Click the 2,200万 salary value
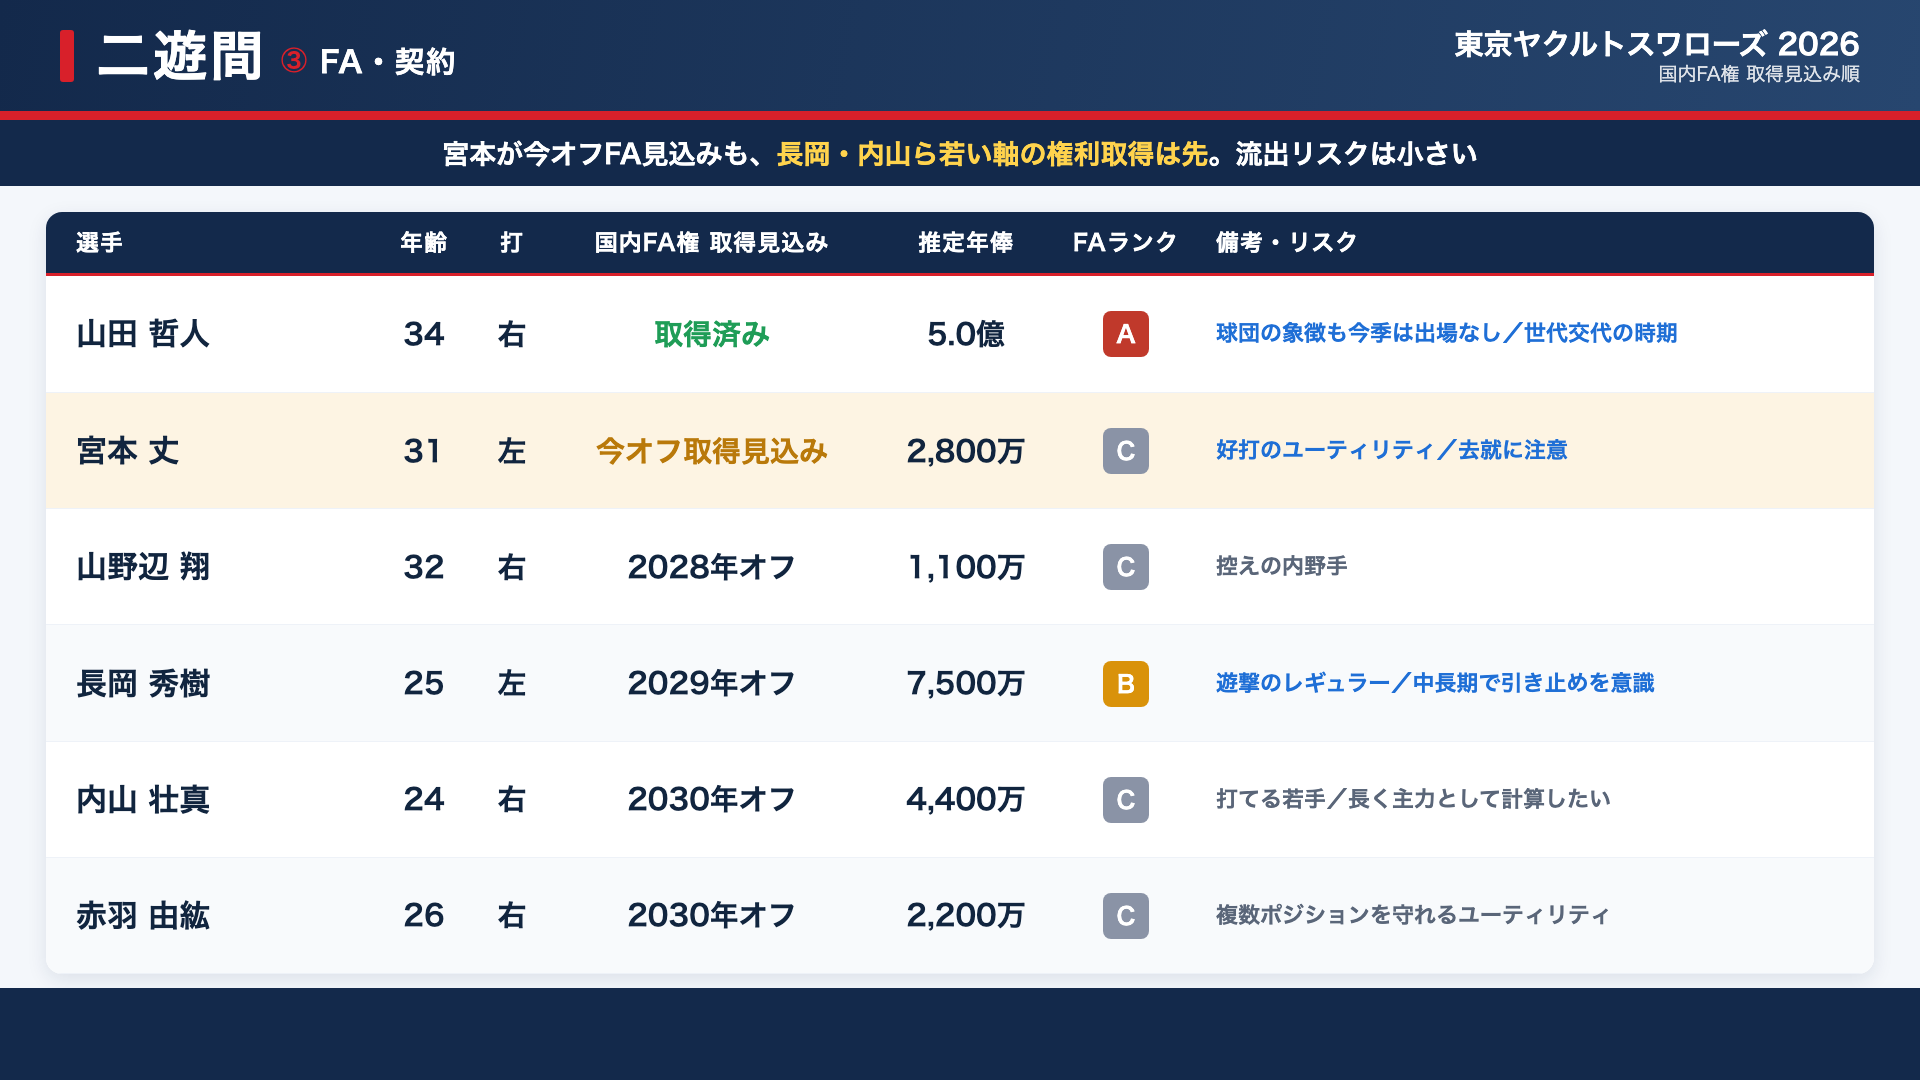The width and height of the screenshot is (1920, 1080). (x=965, y=916)
